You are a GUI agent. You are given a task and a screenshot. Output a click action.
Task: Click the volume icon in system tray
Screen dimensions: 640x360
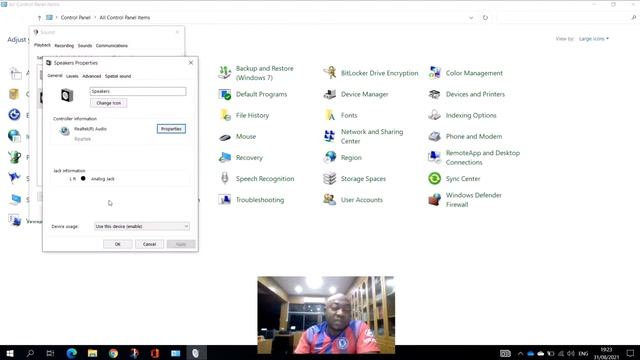571,353
